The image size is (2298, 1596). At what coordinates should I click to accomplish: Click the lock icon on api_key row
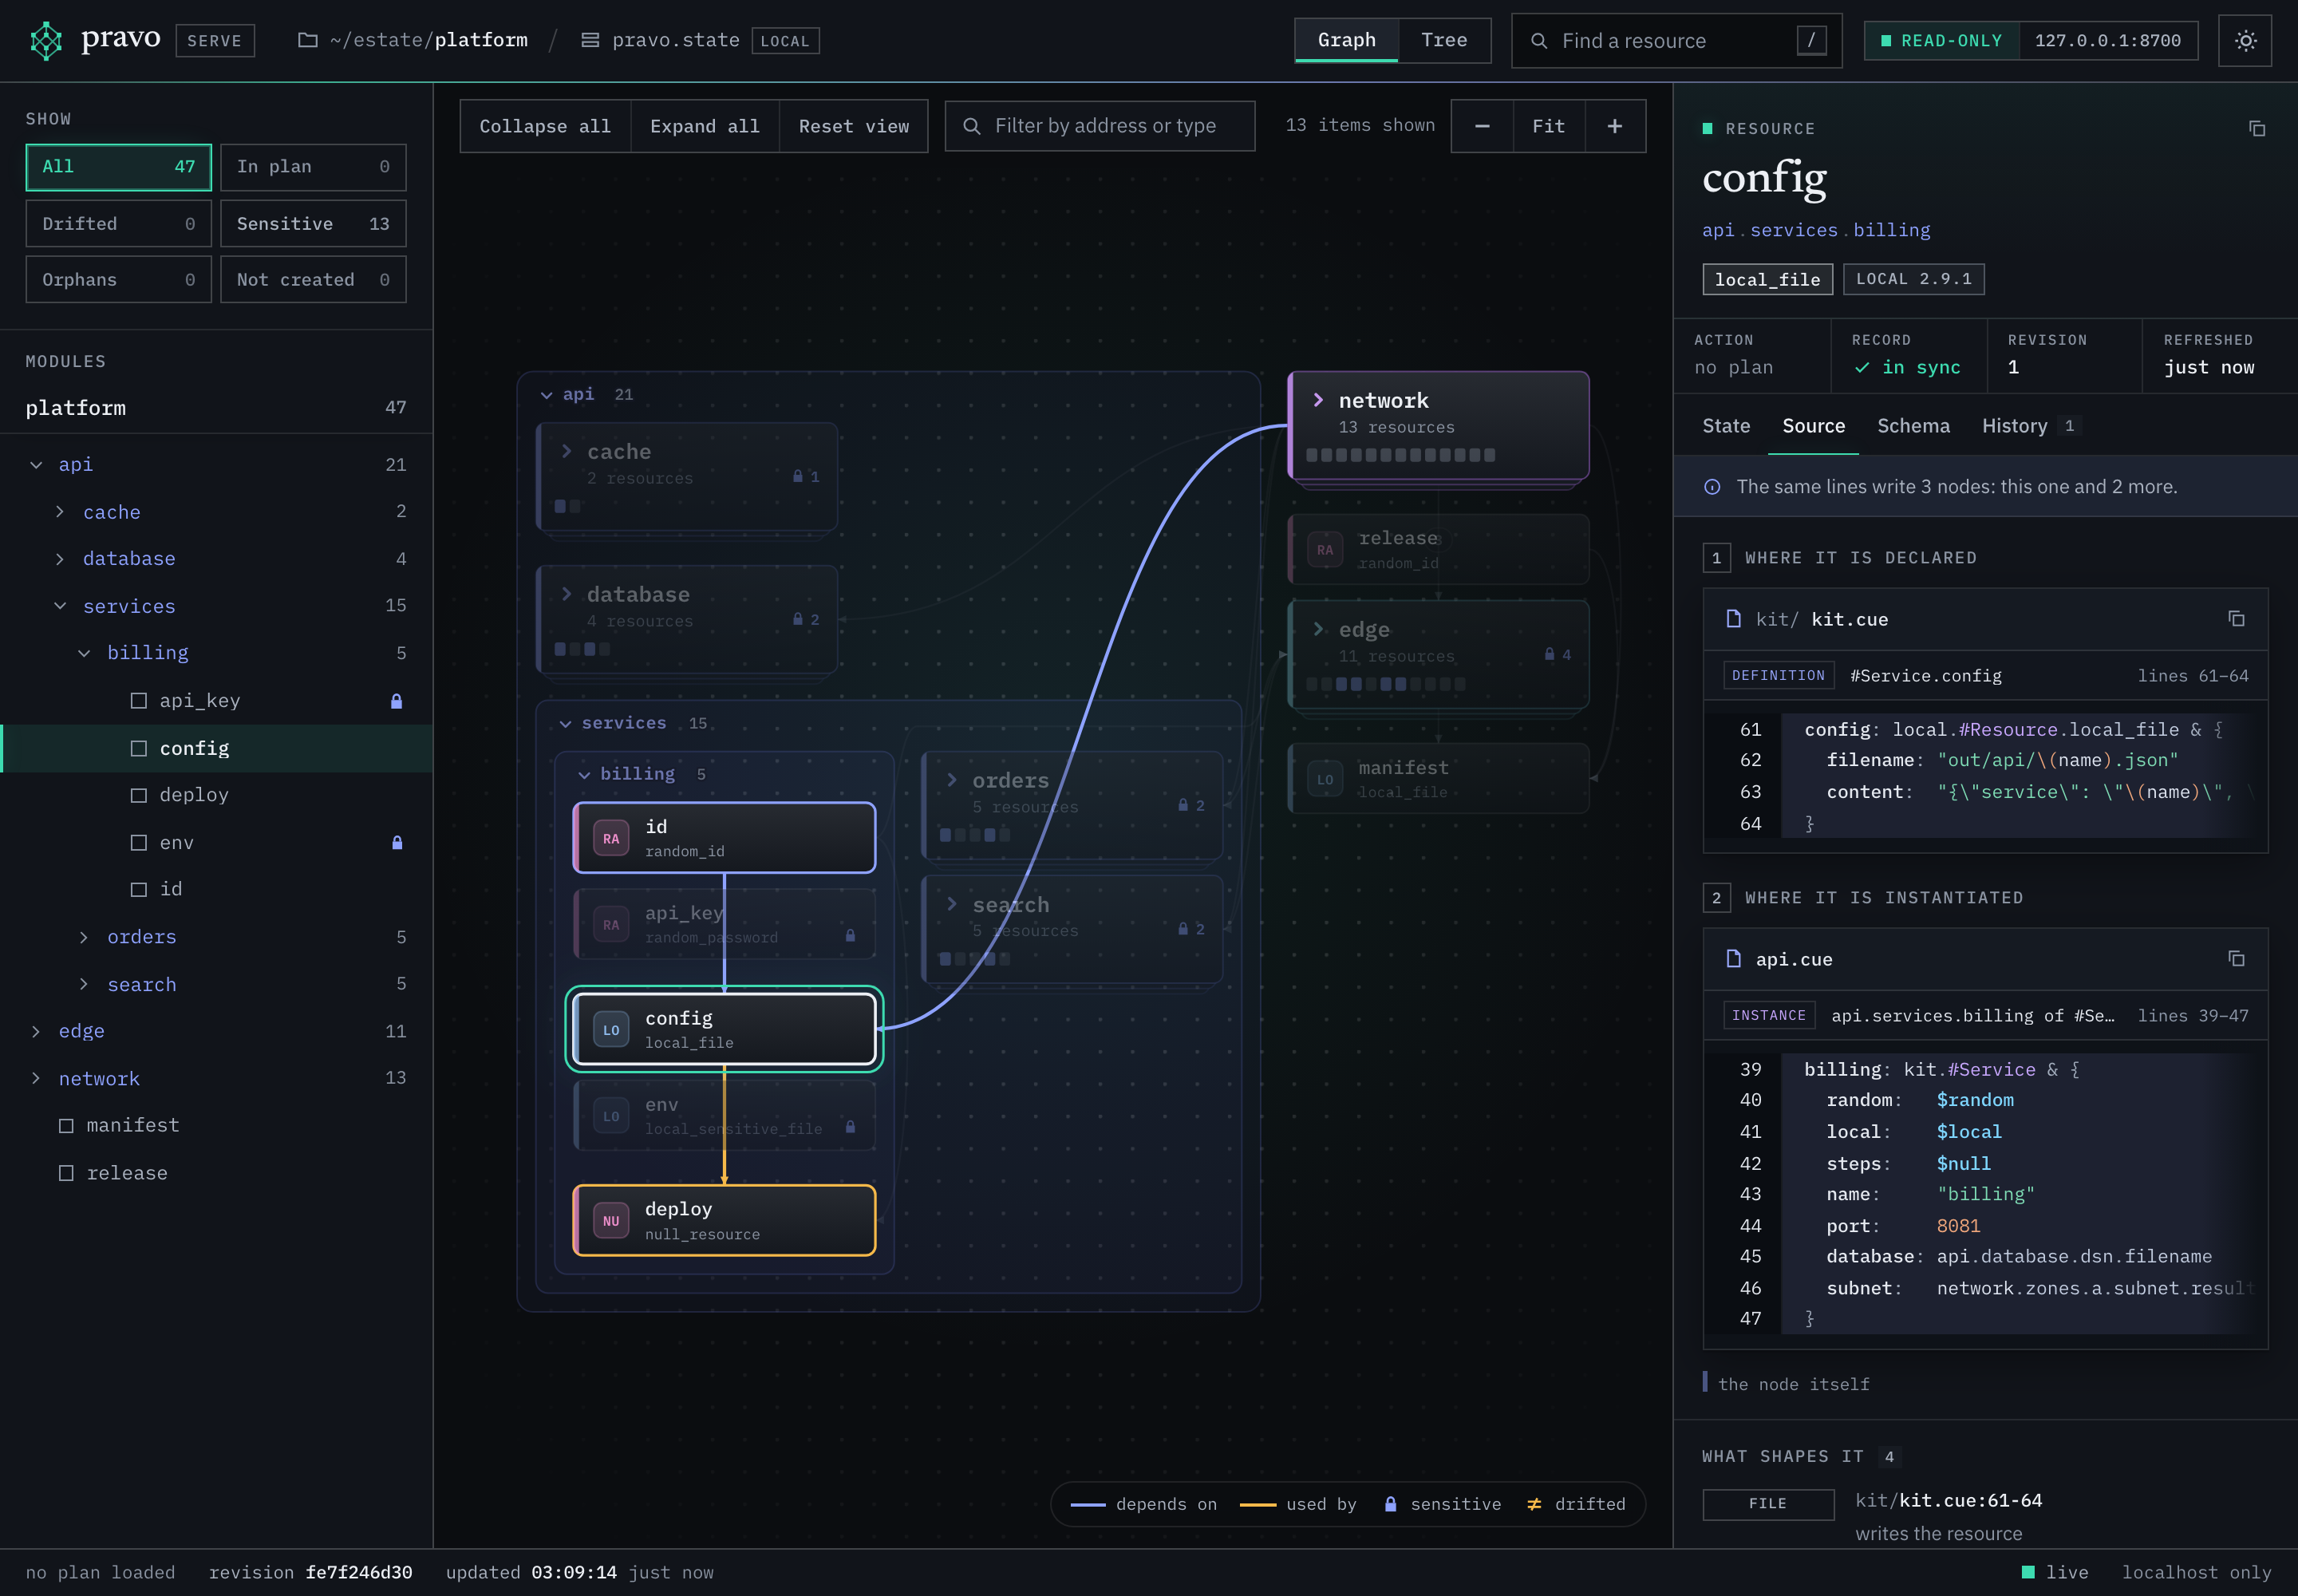pyautogui.click(x=396, y=701)
